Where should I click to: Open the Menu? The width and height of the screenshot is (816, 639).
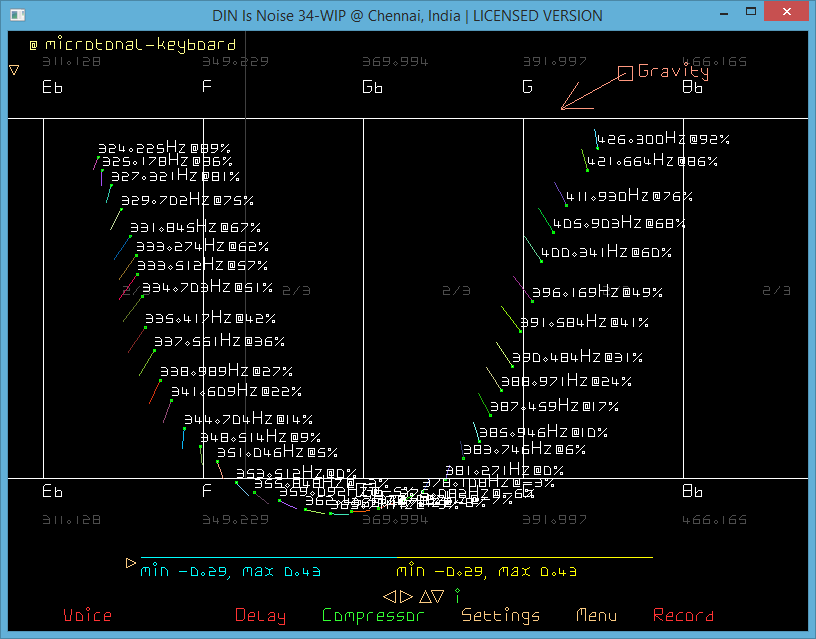pyautogui.click(x=596, y=616)
